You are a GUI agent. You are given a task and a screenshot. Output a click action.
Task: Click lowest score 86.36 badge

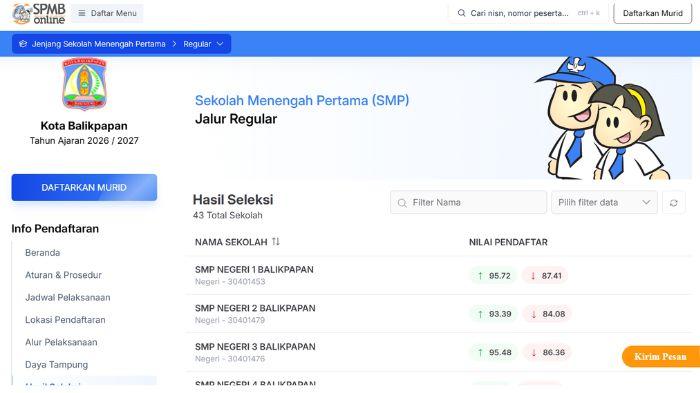click(x=548, y=352)
